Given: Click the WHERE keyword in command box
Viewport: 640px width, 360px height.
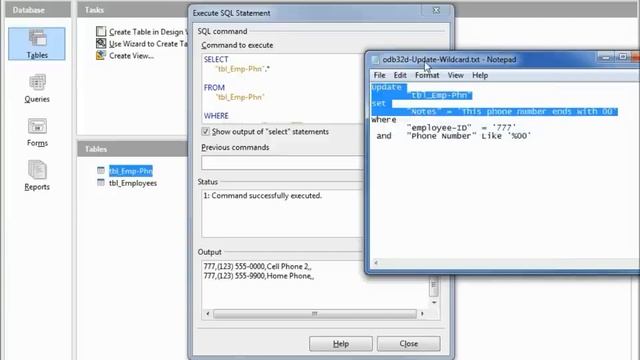Looking at the screenshot, I should click(216, 116).
